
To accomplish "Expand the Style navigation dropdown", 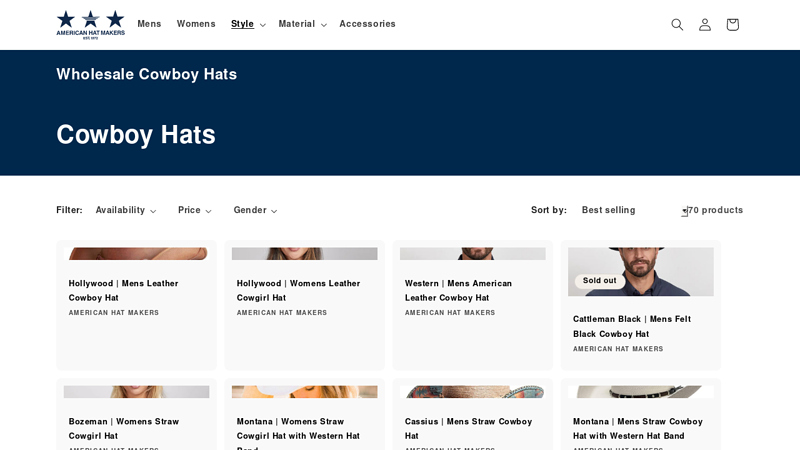I will click(248, 24).
